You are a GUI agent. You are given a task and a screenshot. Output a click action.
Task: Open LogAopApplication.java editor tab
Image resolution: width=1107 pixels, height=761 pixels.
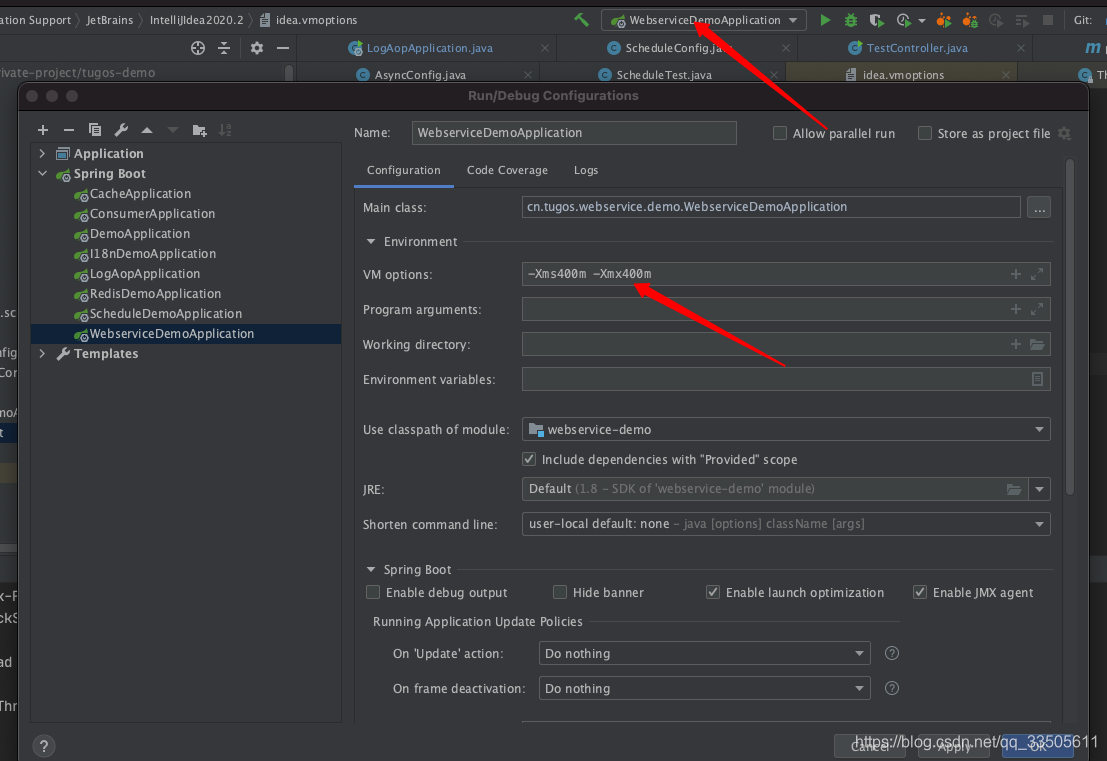click(429, 48)
